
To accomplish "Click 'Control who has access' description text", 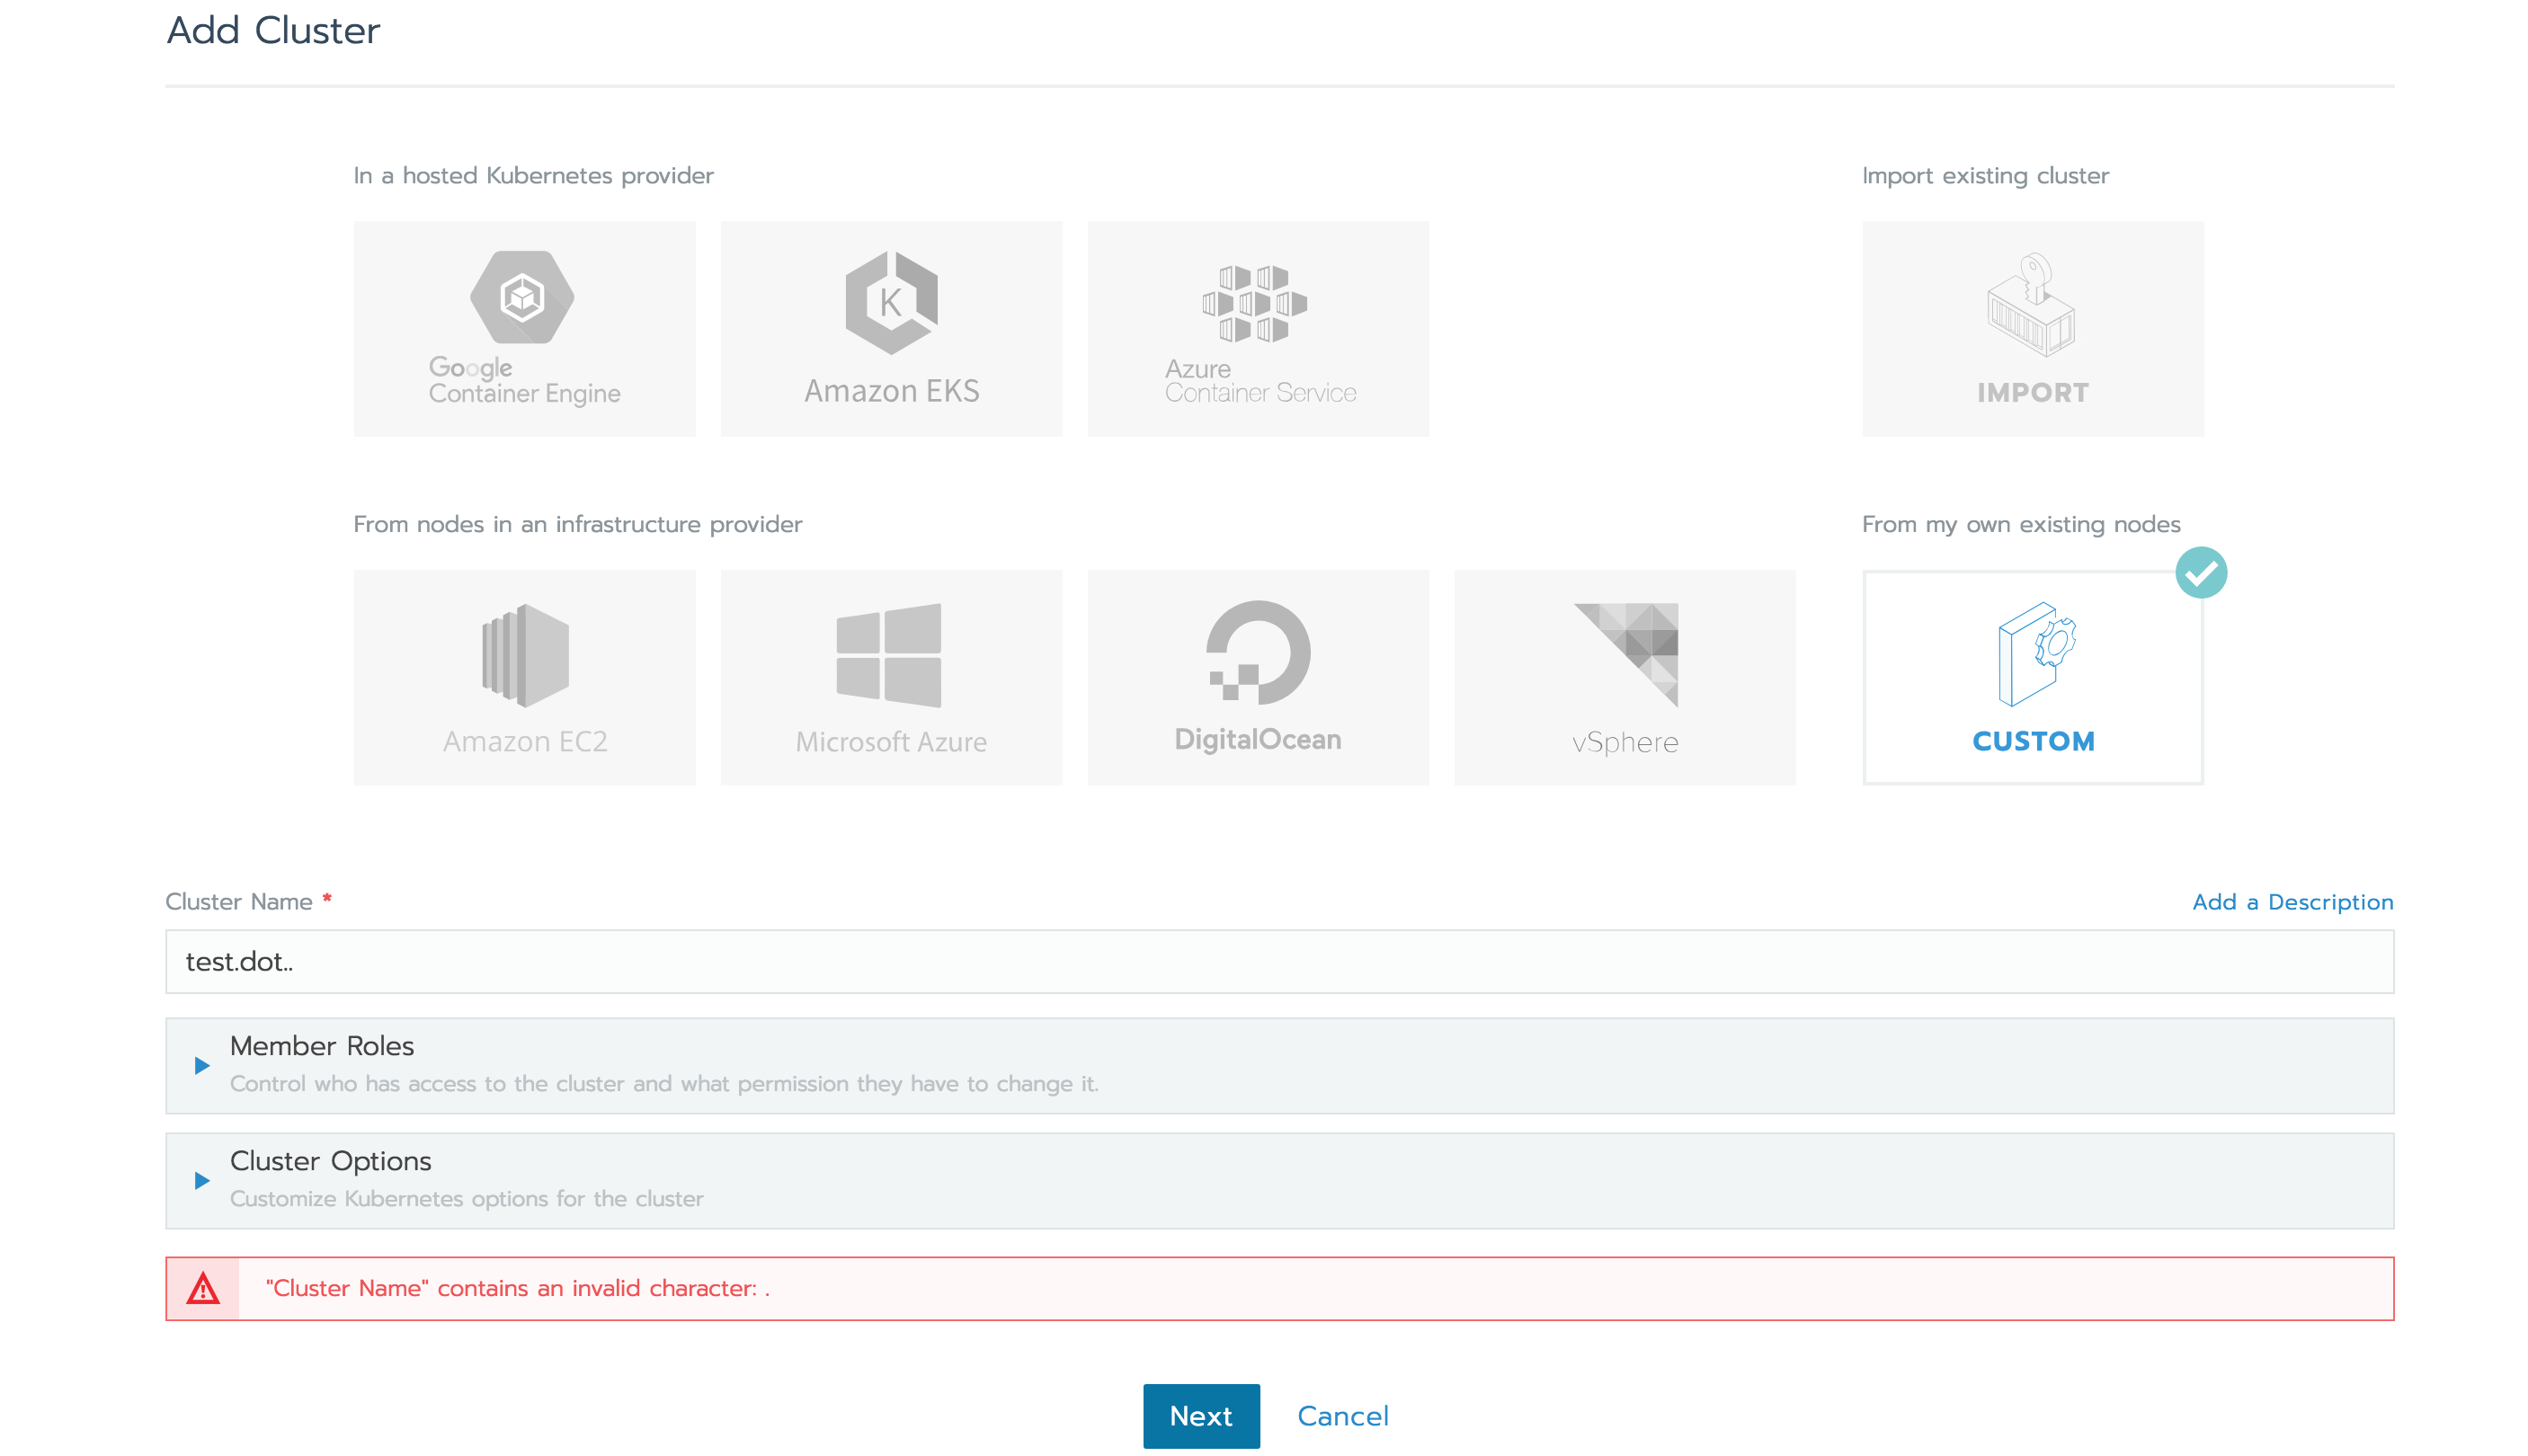I will click(664, 1083).
